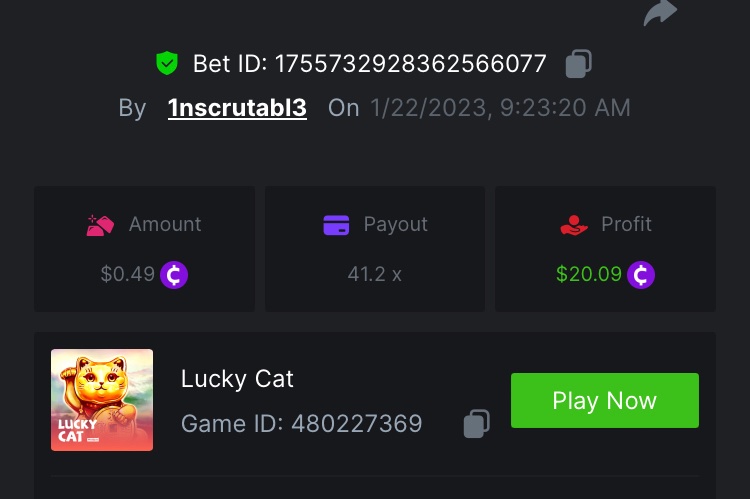The image size is (750, 499).
Task: Click the bet date and time
Action: 500,108
